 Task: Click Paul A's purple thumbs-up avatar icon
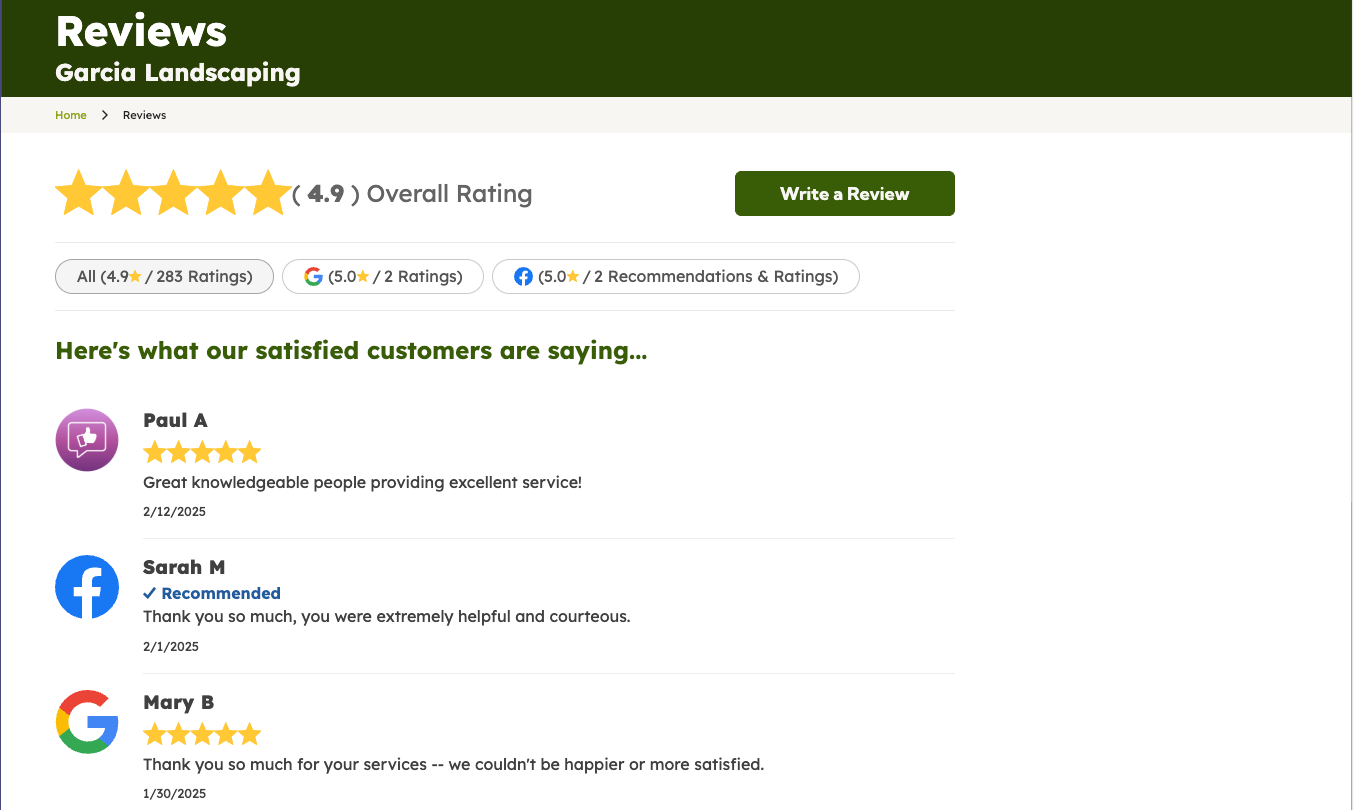pos(87,440)
